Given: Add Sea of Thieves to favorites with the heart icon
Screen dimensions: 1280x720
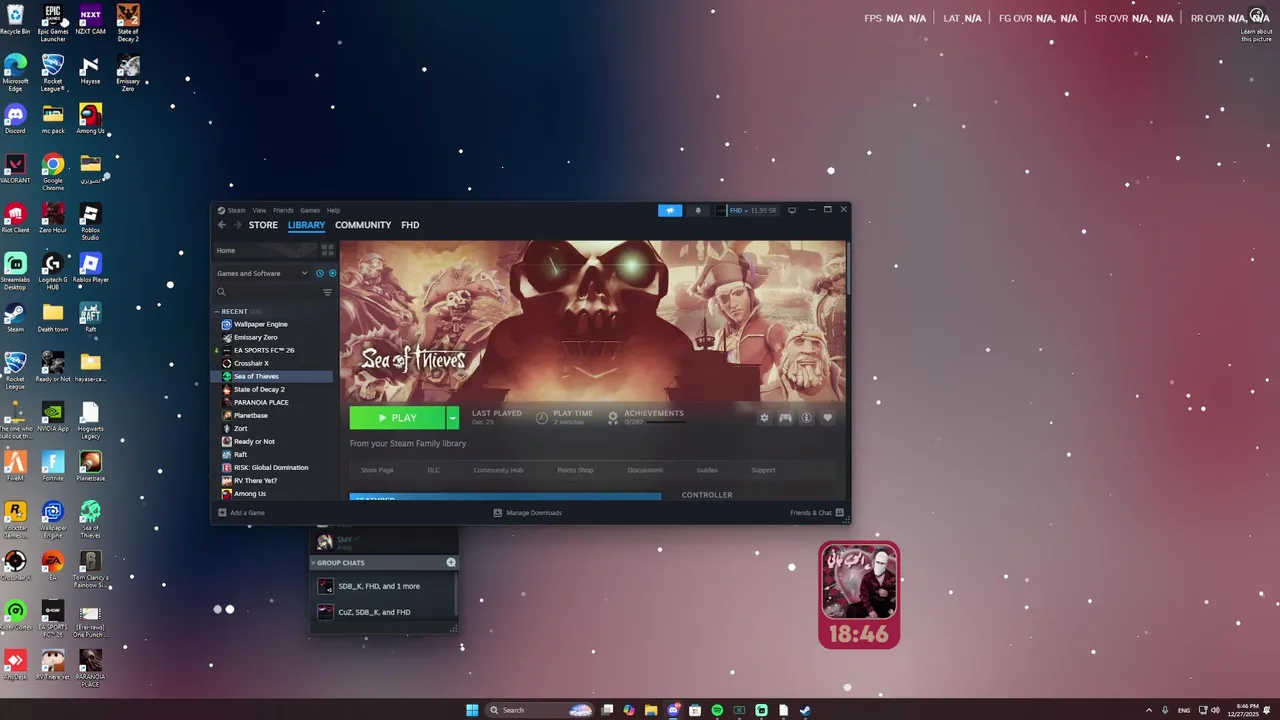Looking at the screenshot, I should tap(827, 418).
